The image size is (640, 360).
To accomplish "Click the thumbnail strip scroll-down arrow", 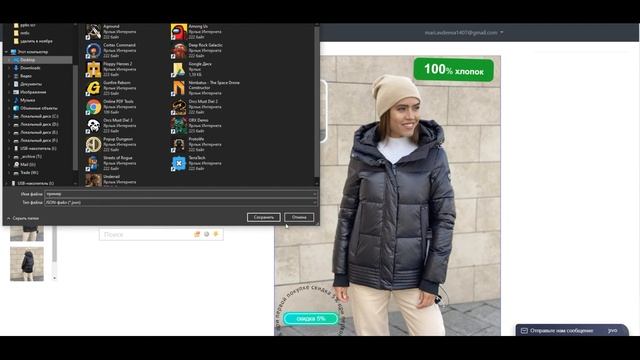I will pyautogui.click(x=54, y=278).
